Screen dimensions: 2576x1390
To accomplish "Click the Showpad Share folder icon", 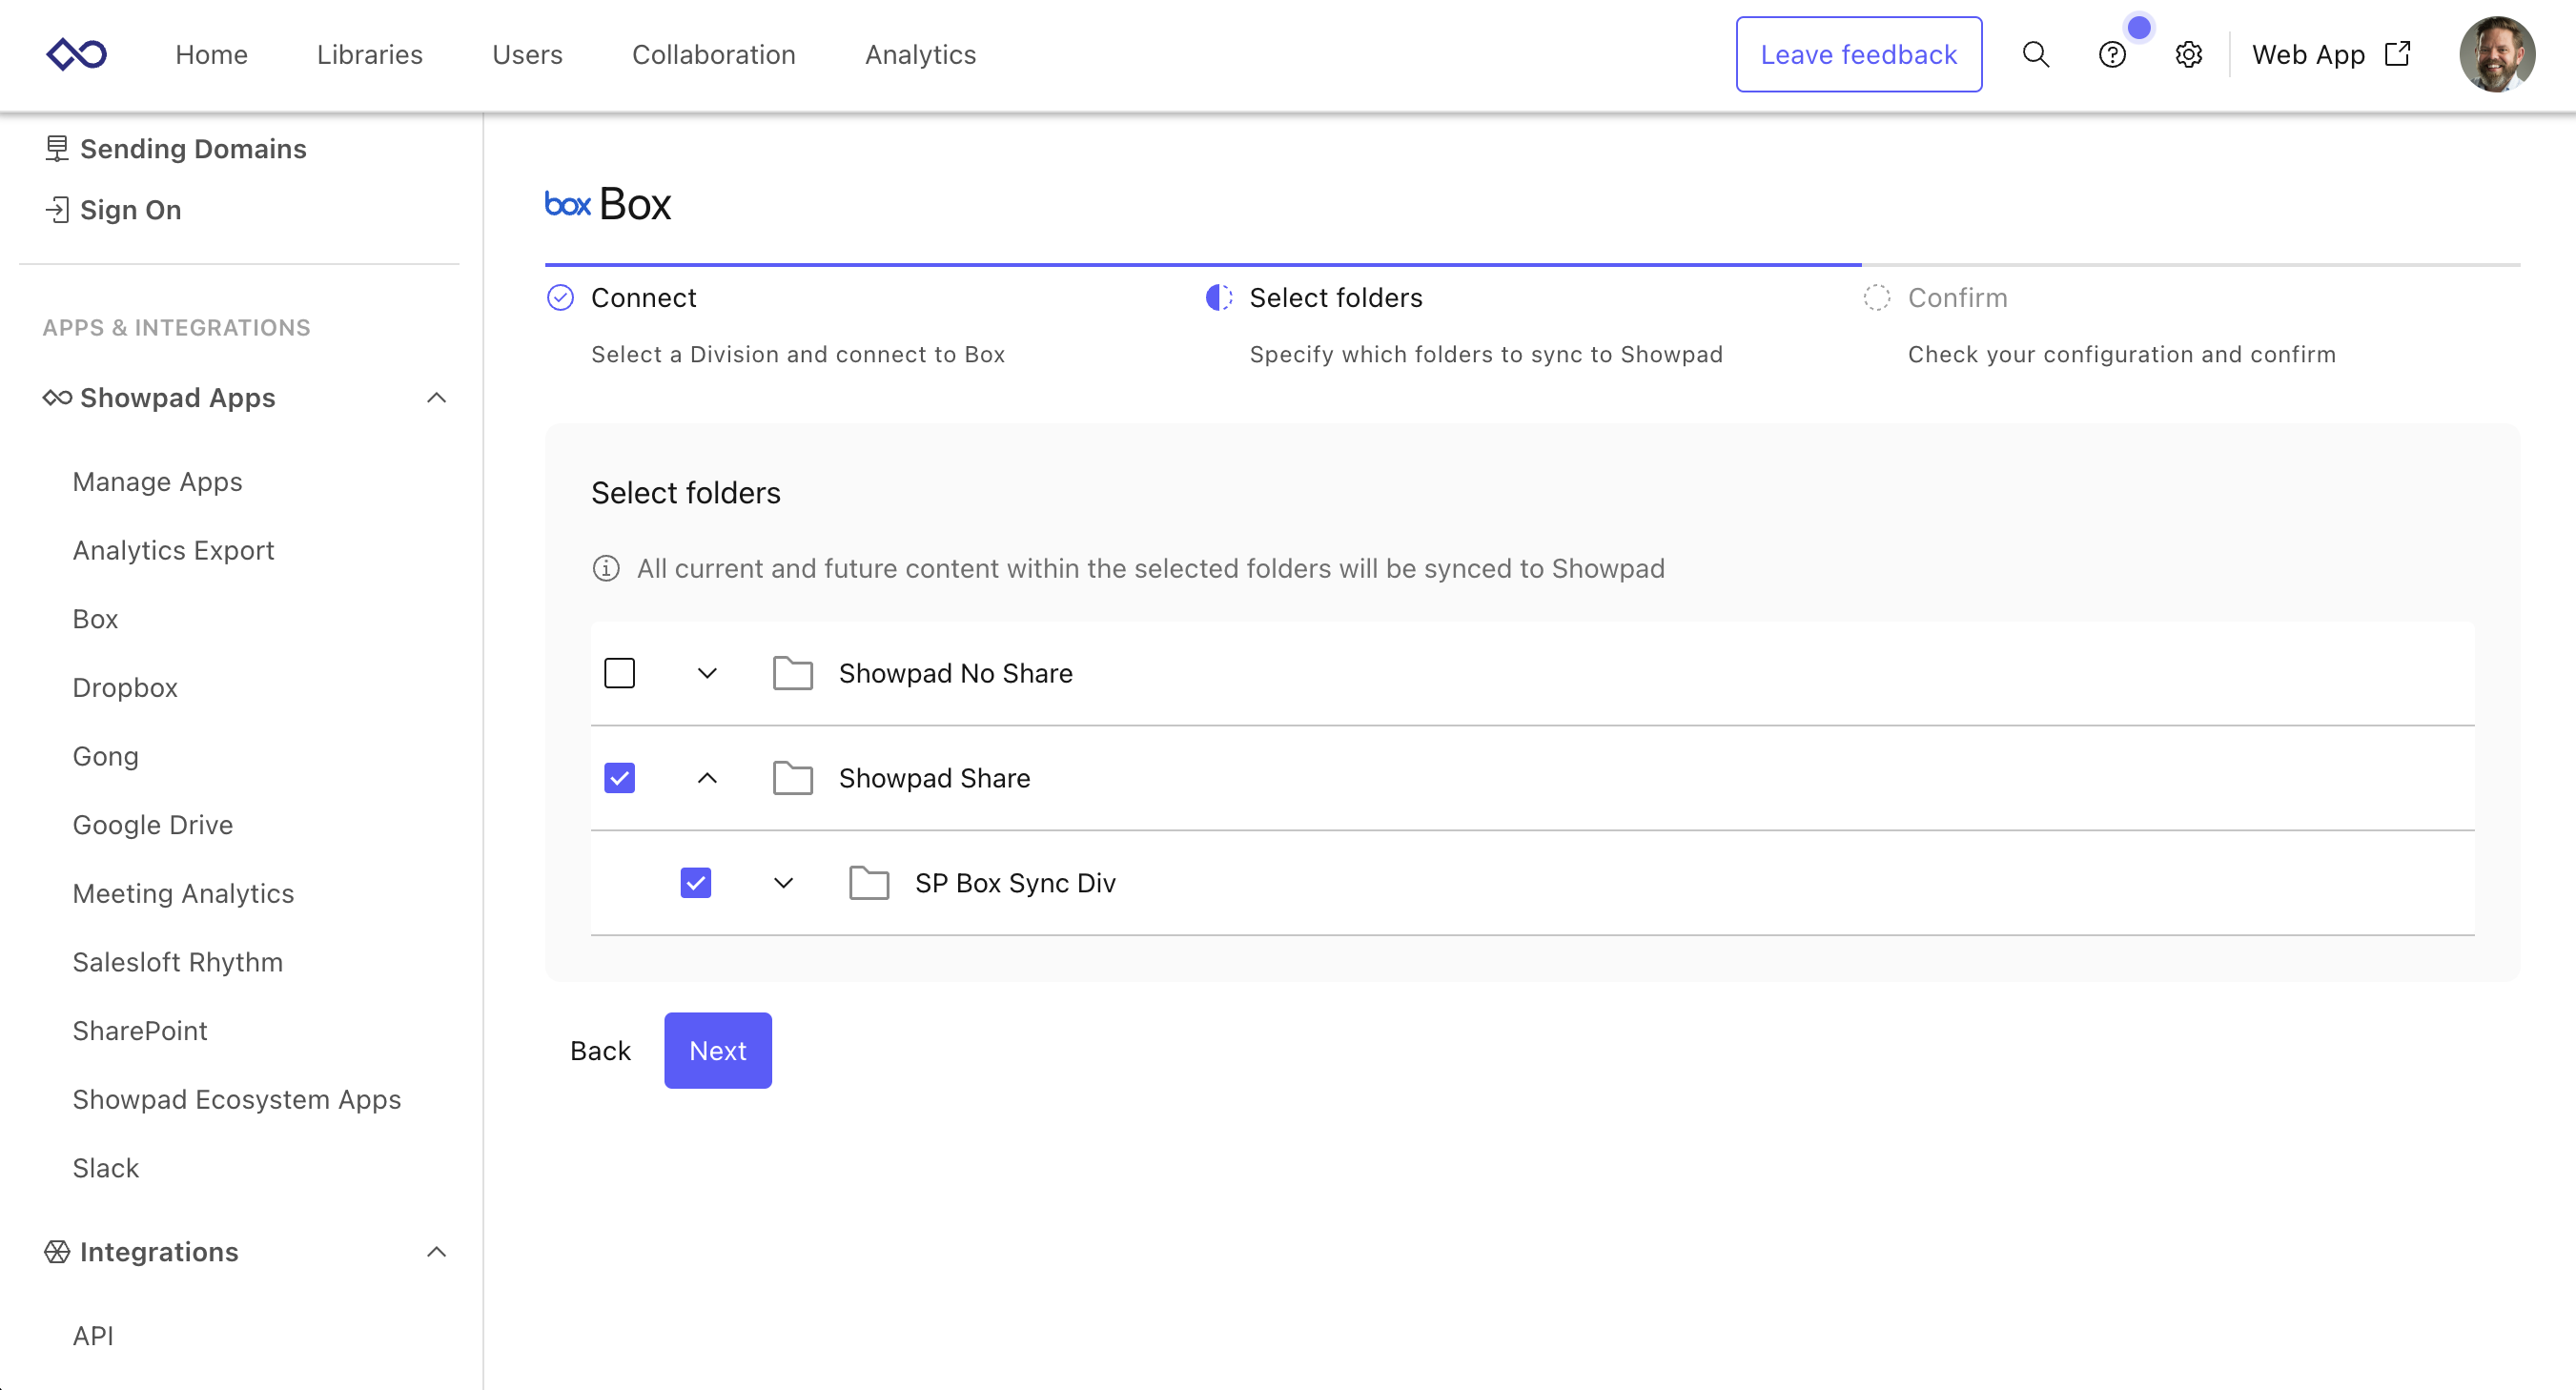I will click(x=792, y=778).
